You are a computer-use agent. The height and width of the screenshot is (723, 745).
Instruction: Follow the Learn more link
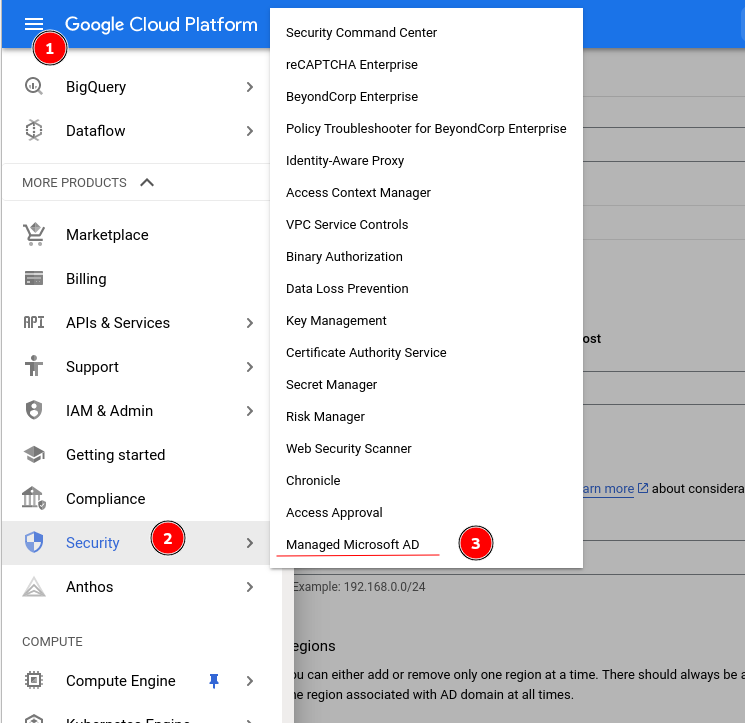tap(609, 488)
